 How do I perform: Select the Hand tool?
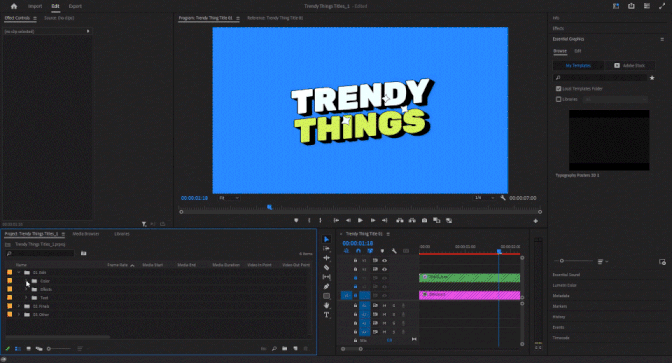[327, 305]
